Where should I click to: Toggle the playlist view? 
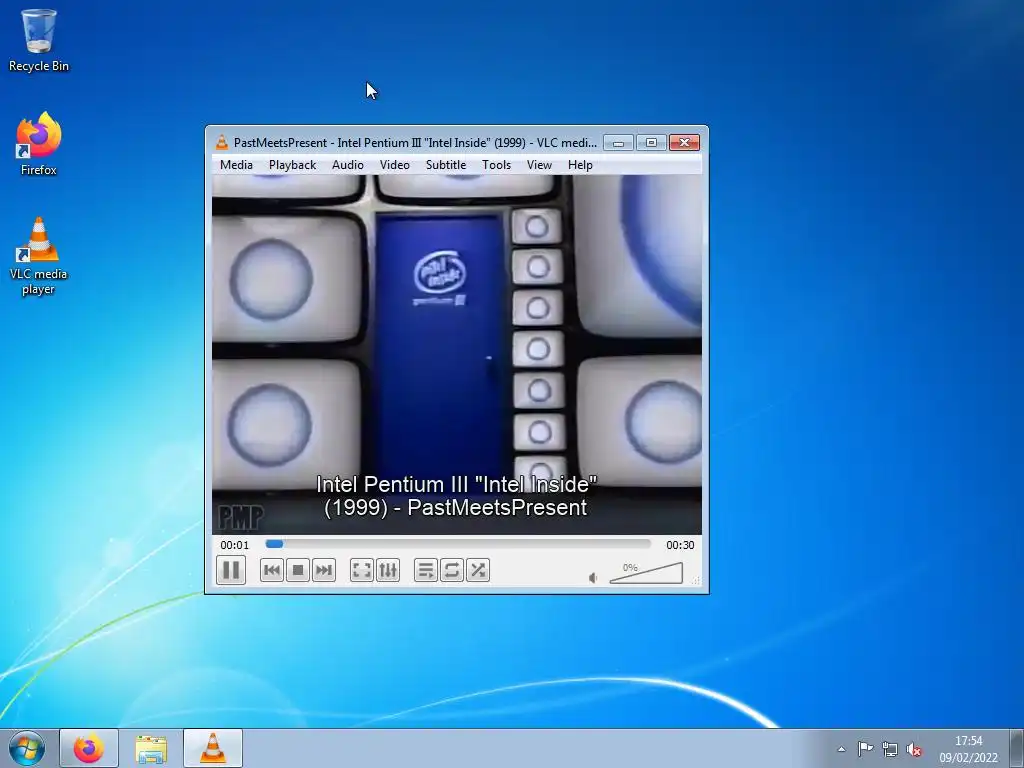[x=426, y=570]
